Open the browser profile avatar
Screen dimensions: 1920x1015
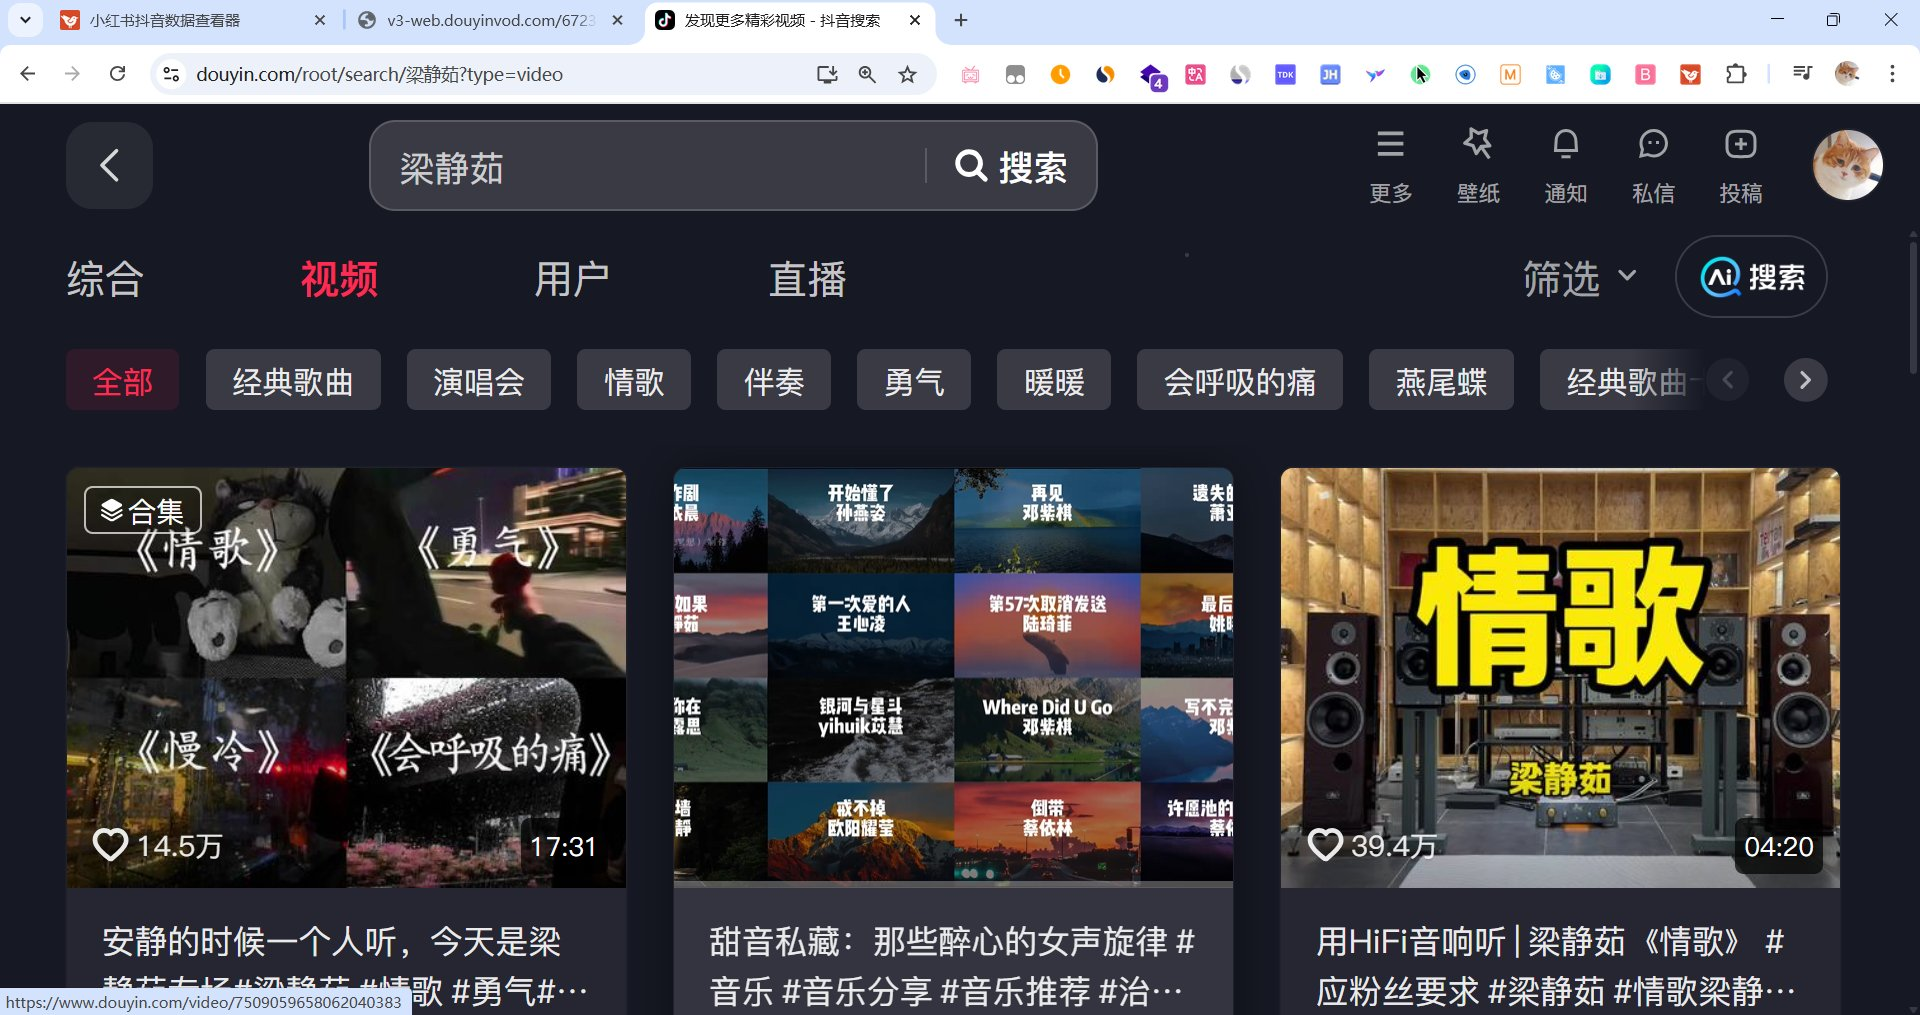tap(1847, 74)
